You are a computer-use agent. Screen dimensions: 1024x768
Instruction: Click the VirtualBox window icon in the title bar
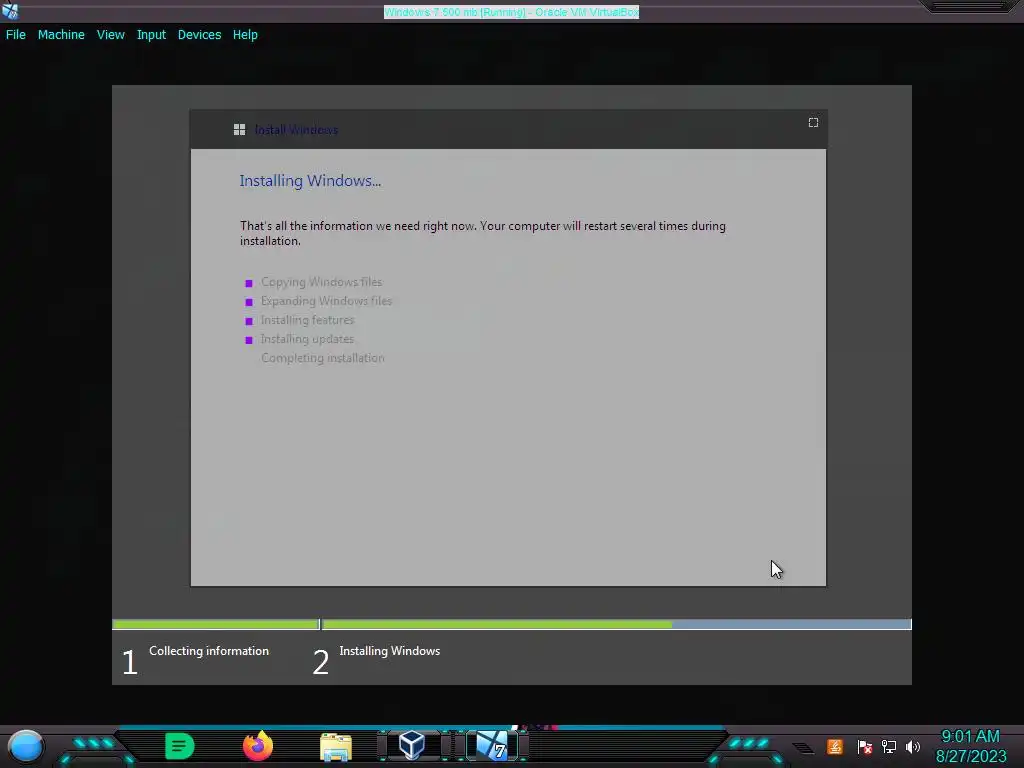coord(10,10)
